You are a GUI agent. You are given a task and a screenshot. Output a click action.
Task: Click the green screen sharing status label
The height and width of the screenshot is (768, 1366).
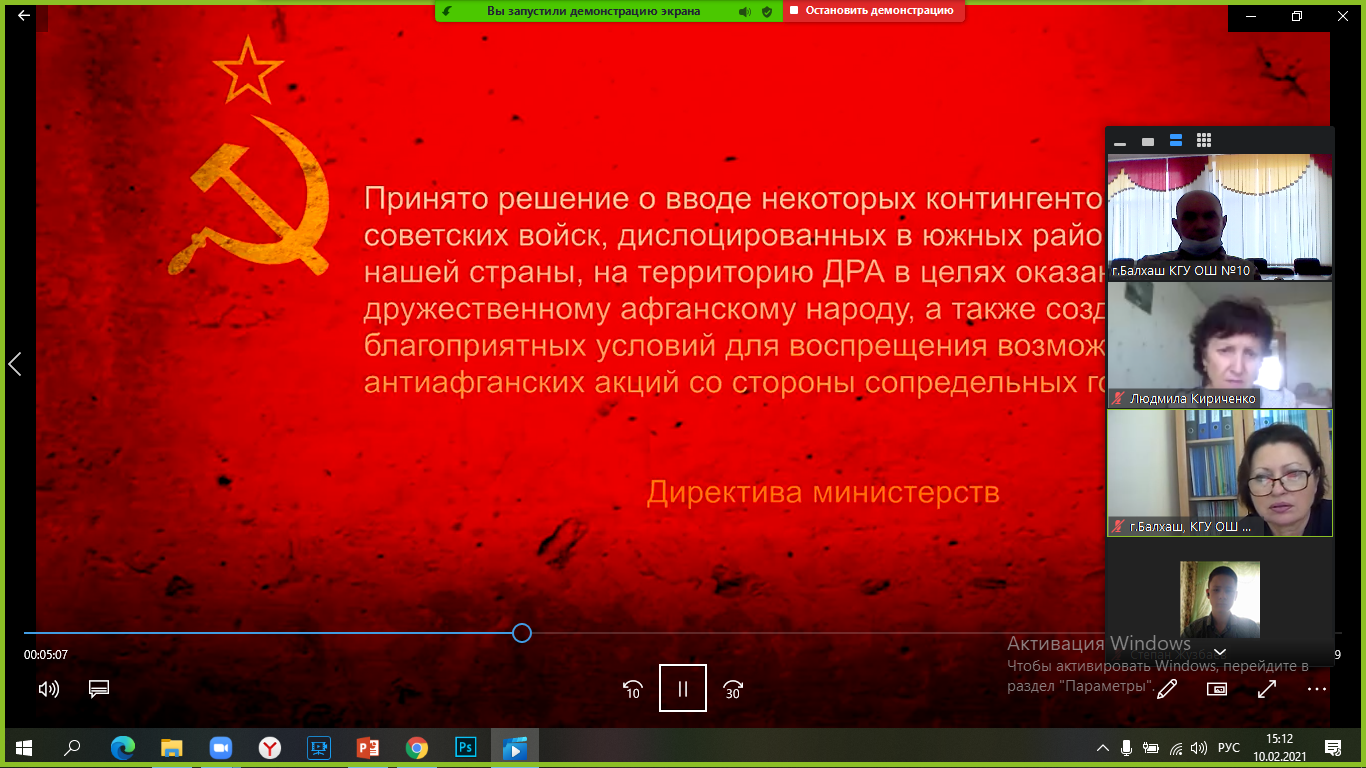click(x=593, y=11)
